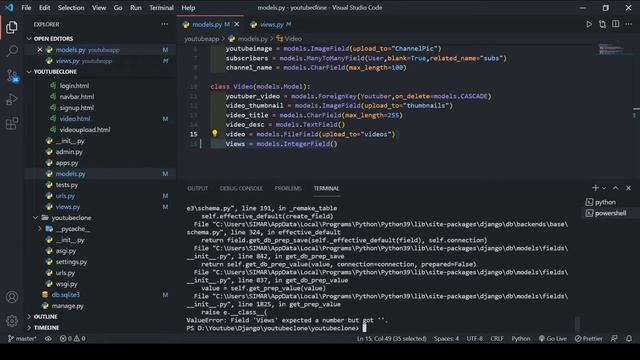
Task: Open the Accounts menu icon
Action: [12, 297]
